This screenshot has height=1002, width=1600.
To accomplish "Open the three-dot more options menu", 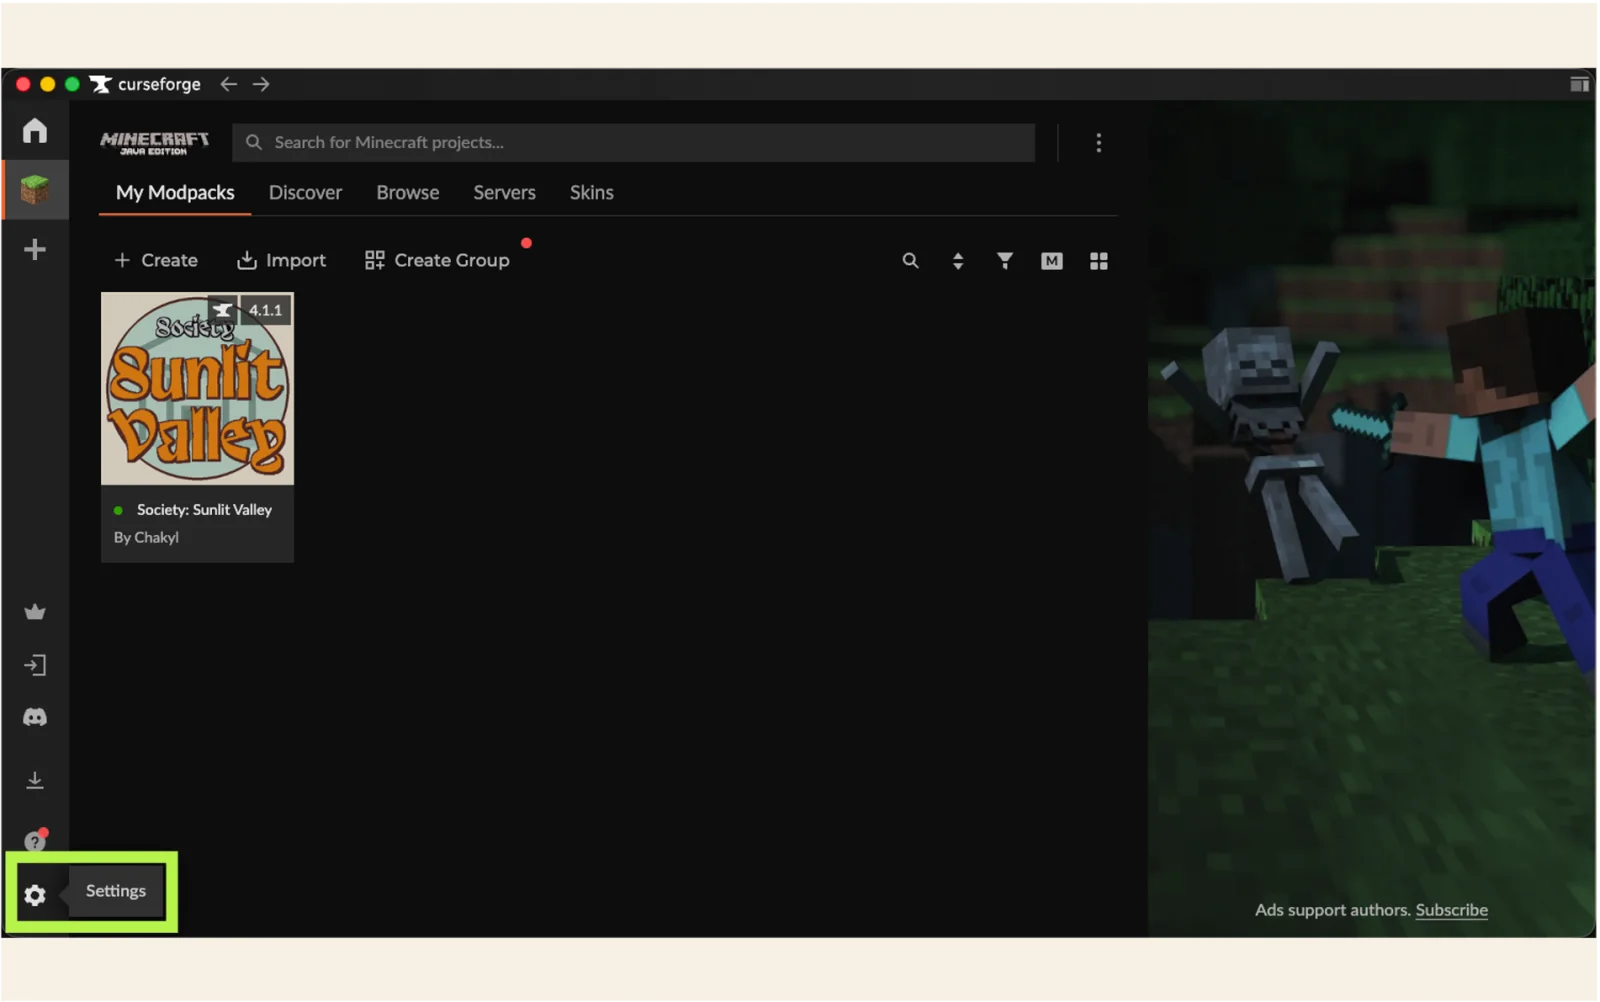I will tap(1098, 143).
